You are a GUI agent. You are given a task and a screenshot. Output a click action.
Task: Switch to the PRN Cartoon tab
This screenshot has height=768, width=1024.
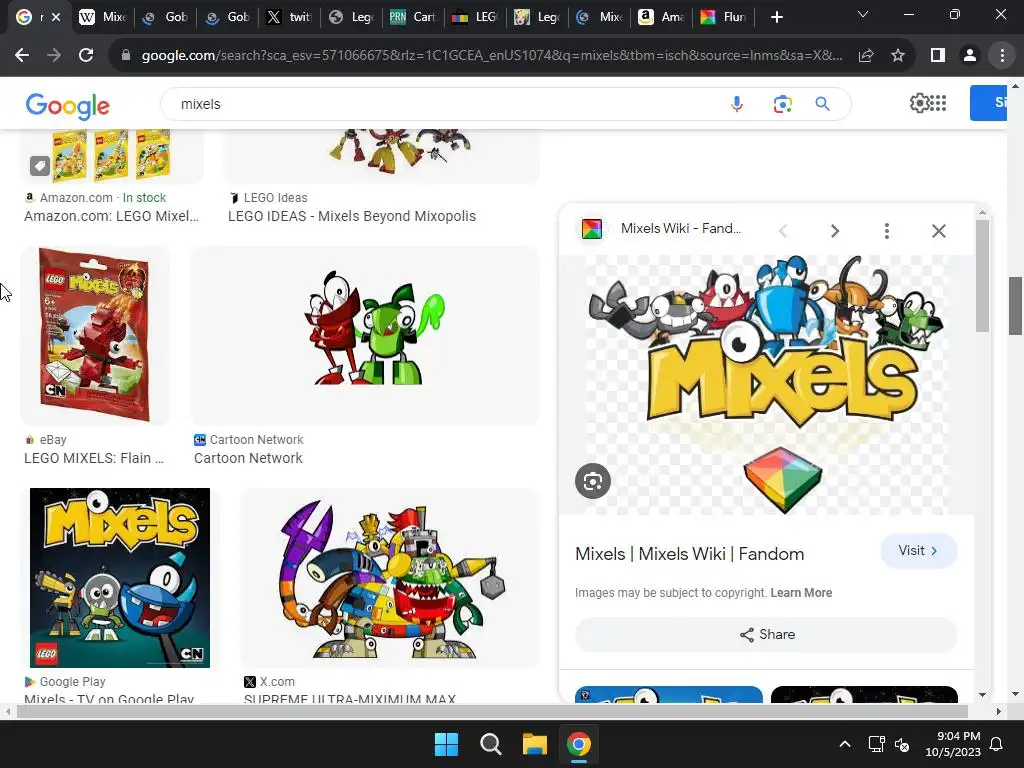413,17
